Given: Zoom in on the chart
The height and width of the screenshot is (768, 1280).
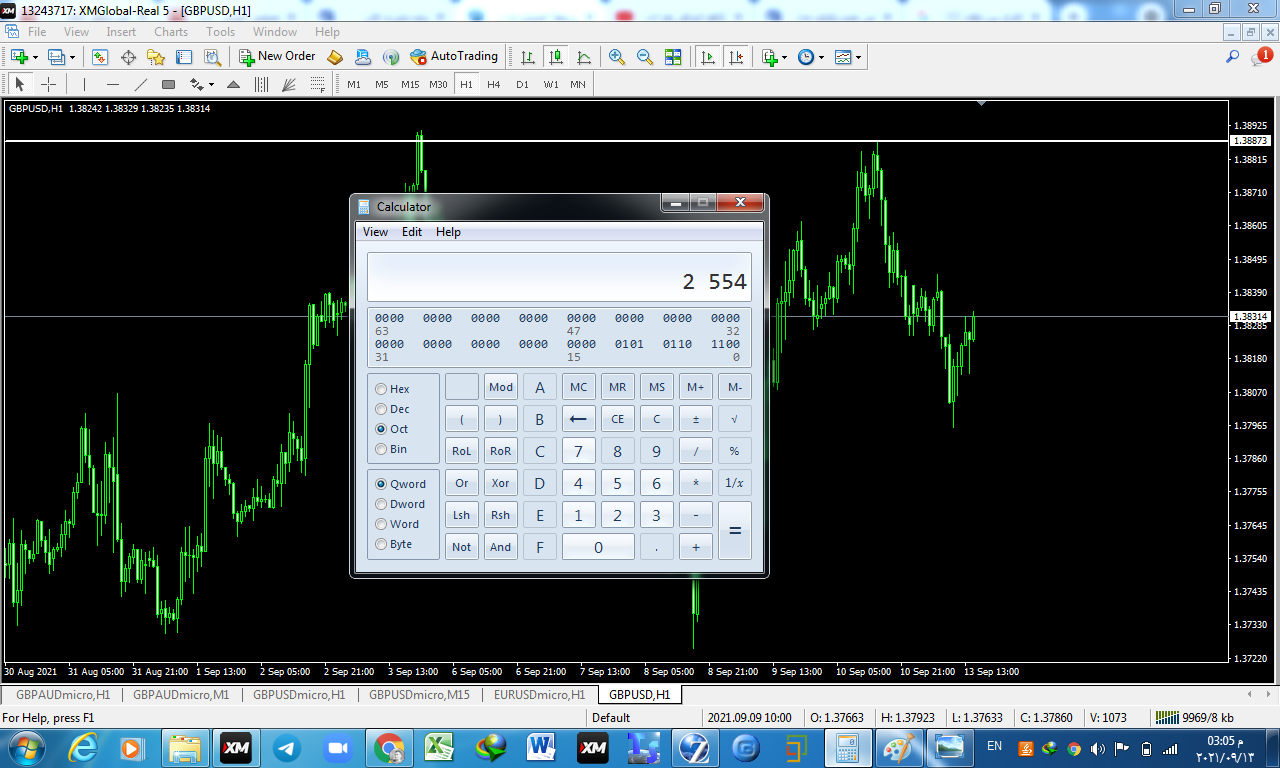Looking at the screenshot, I should tap(617, 57).
